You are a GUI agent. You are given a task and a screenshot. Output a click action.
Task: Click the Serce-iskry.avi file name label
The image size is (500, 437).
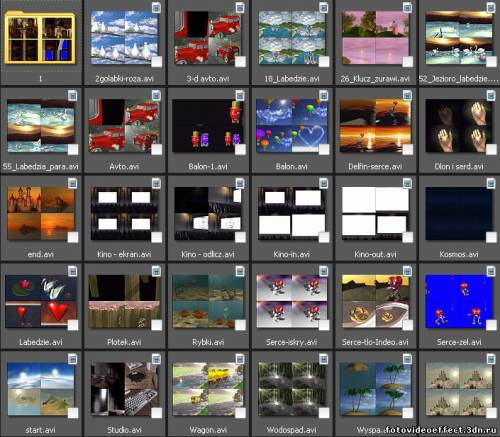tap(292, 342)
